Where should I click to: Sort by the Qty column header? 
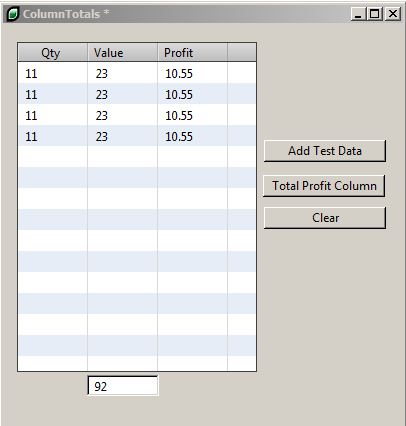pos(53,52)
